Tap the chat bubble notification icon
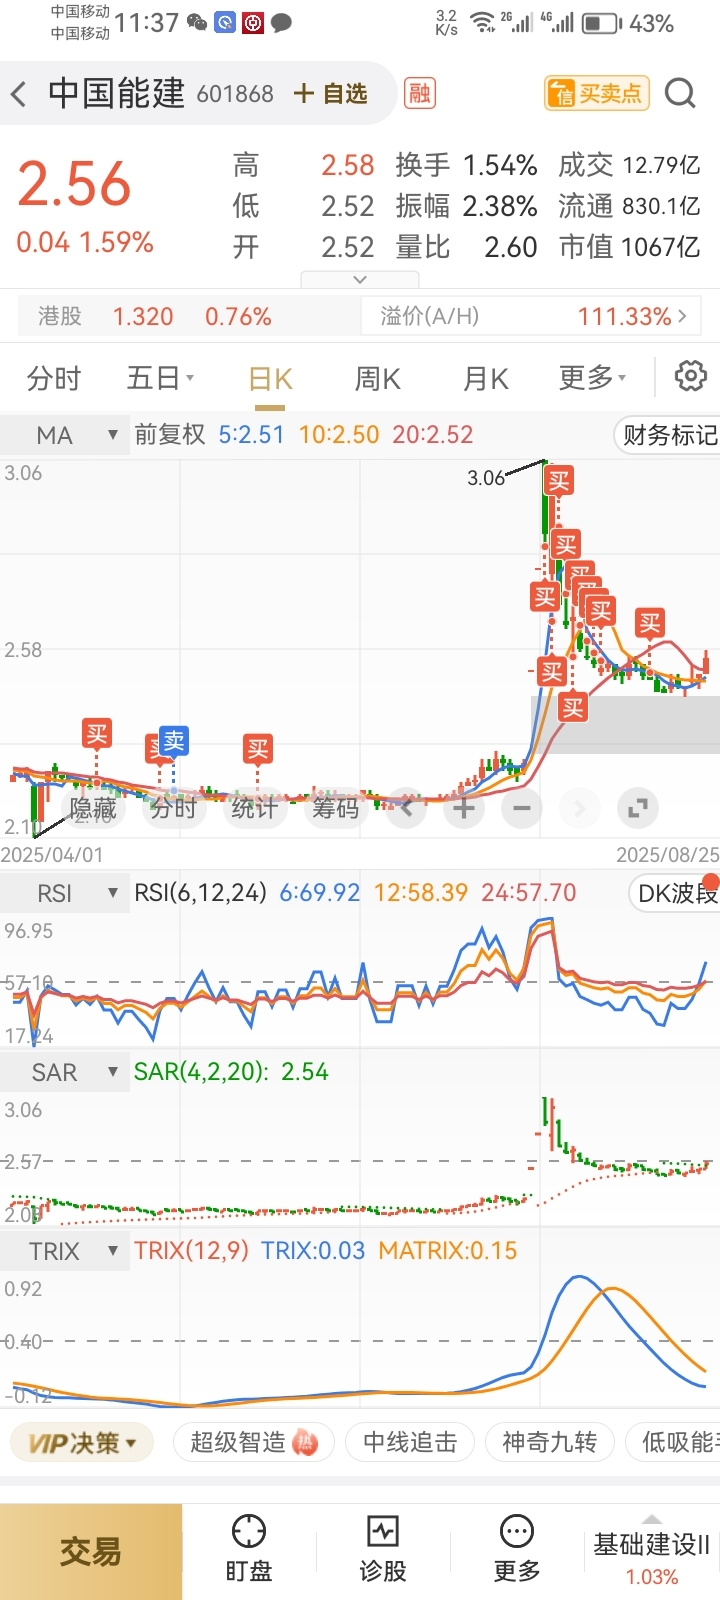Viewport: 720px width, 1600px height. tap(282, 22)
